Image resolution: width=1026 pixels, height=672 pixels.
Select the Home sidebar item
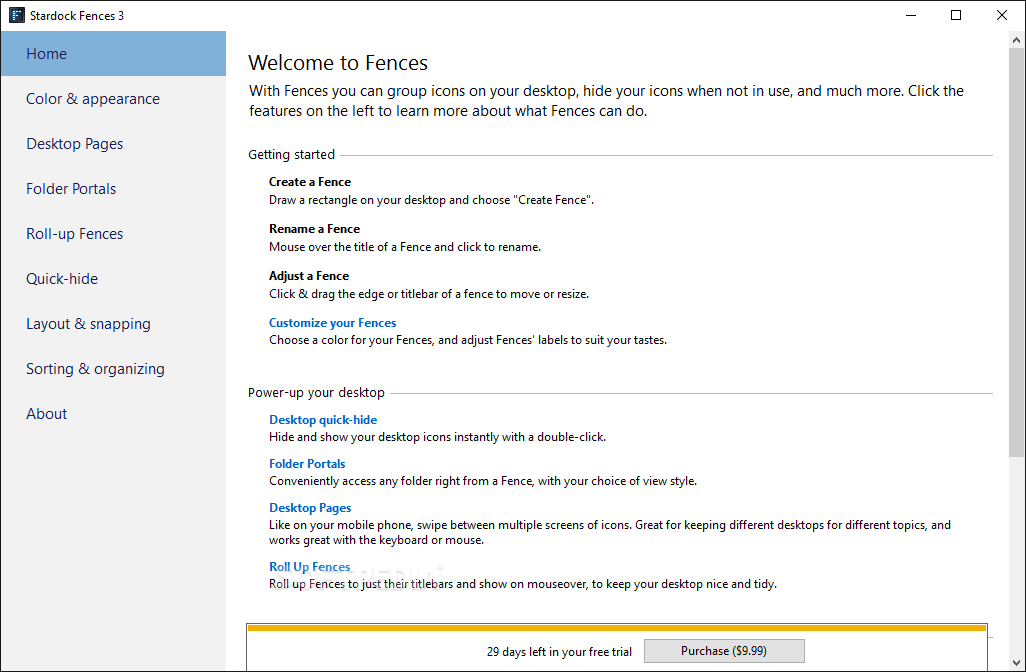(113, 54)
